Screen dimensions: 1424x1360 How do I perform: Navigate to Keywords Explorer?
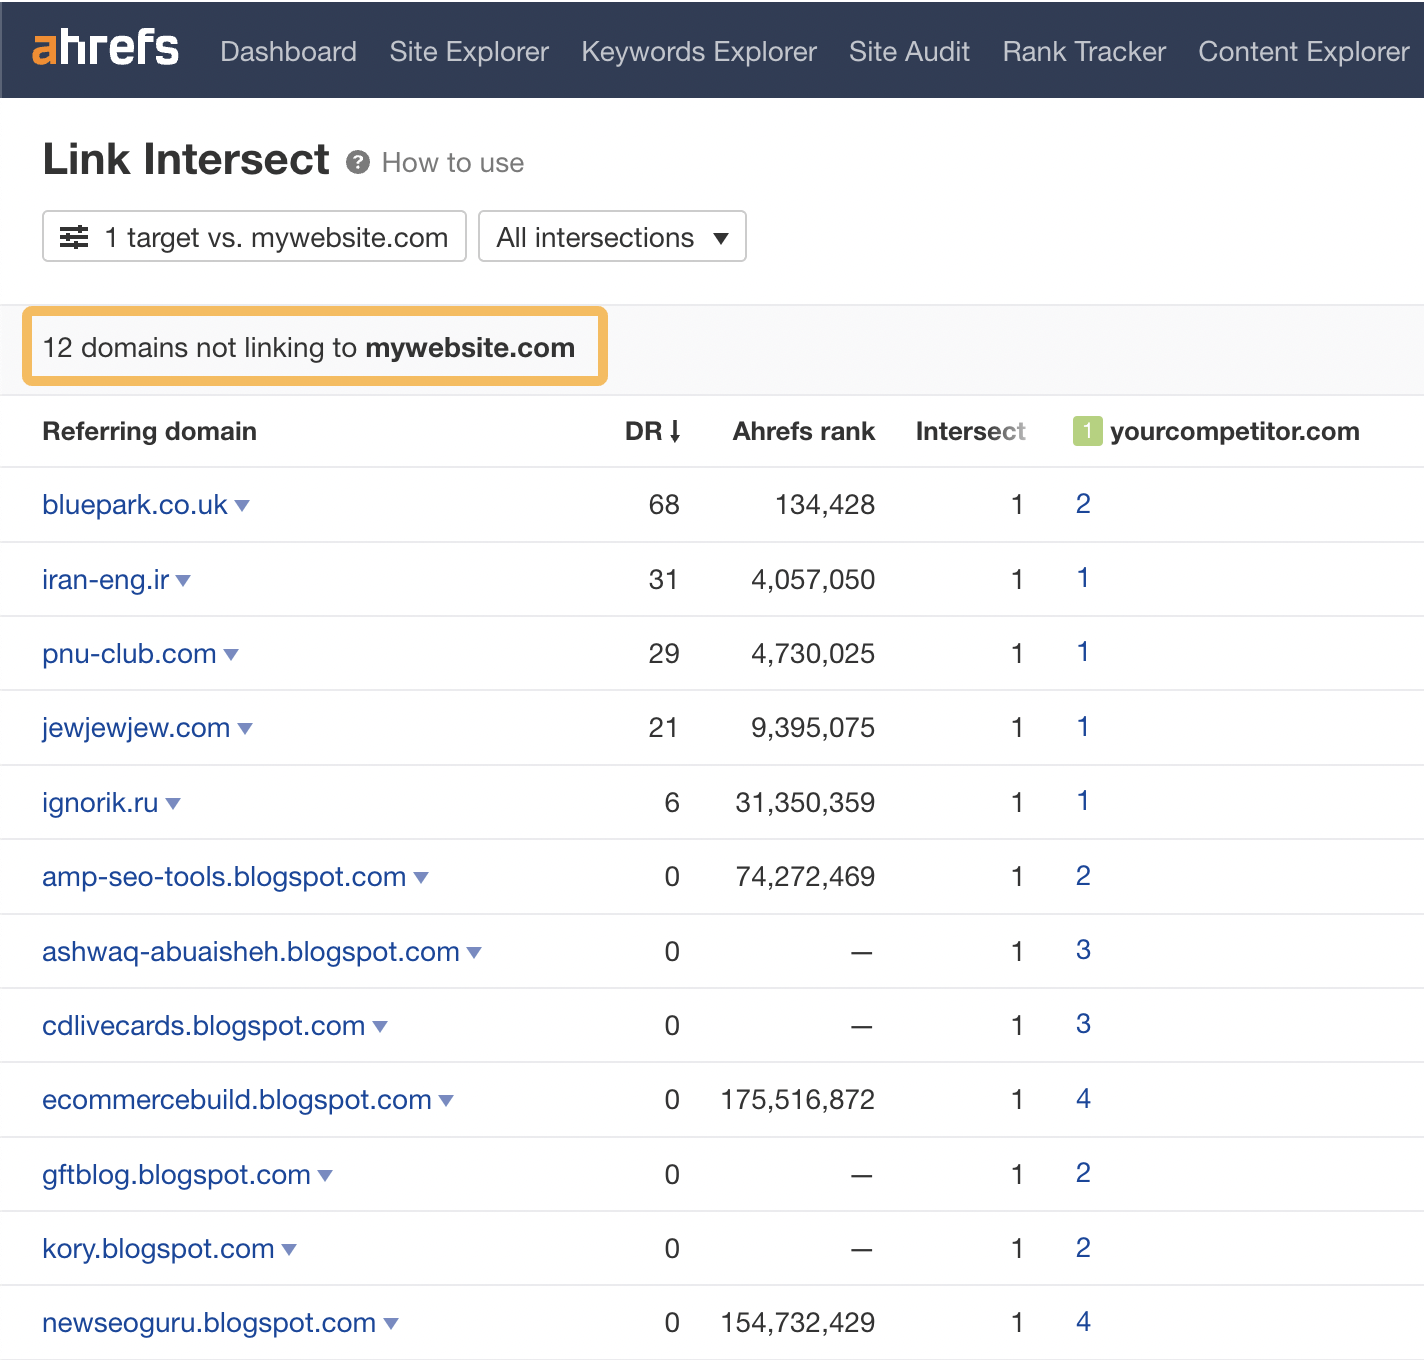coord(698,51)
